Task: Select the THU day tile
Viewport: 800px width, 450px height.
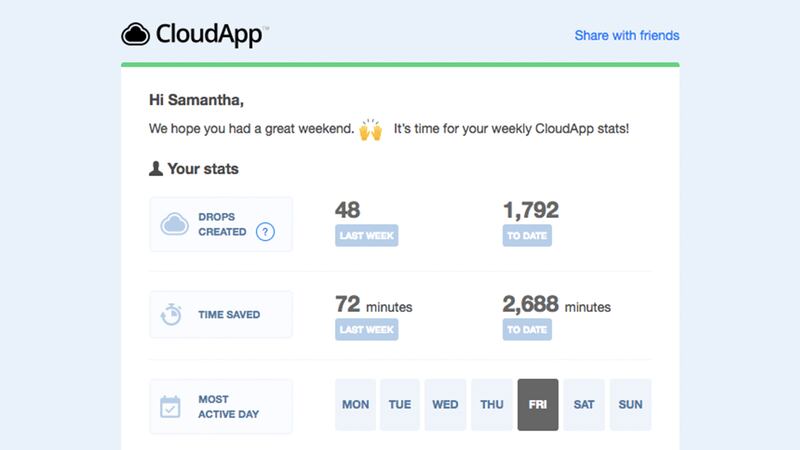Action: click(491, 405)
